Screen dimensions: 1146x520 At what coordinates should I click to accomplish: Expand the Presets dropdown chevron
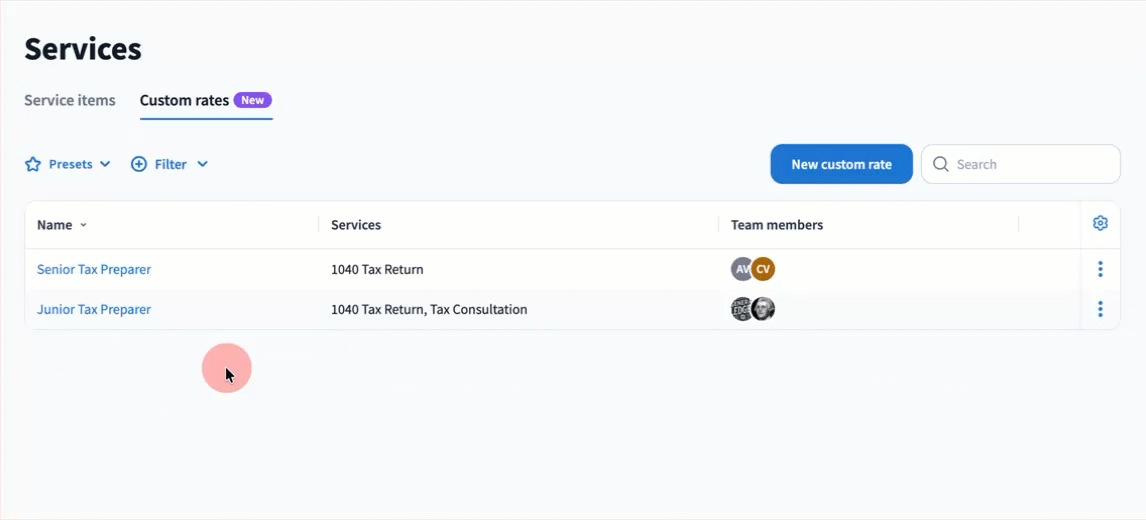[105, 164]
